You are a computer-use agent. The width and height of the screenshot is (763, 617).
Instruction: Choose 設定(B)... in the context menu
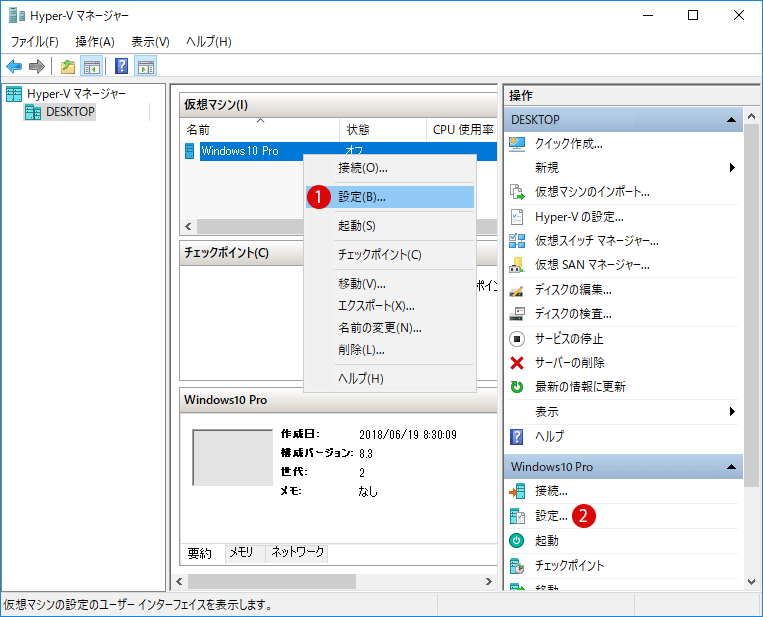tap(390, 197)
